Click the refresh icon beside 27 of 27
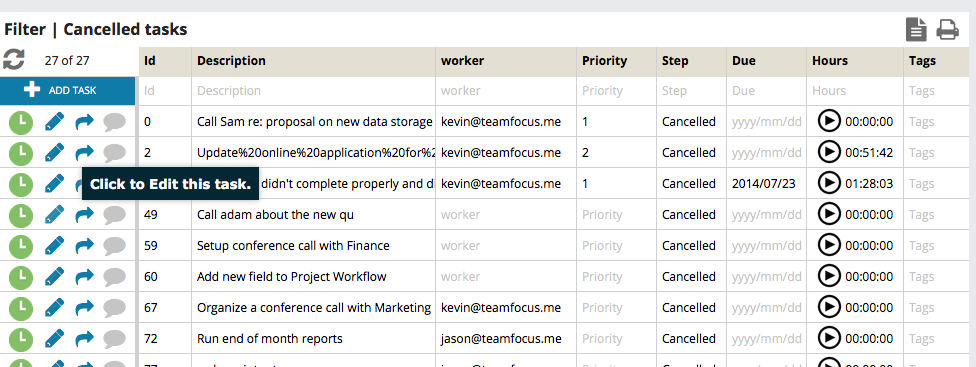976x367 pixels. [x=14, y=60]
